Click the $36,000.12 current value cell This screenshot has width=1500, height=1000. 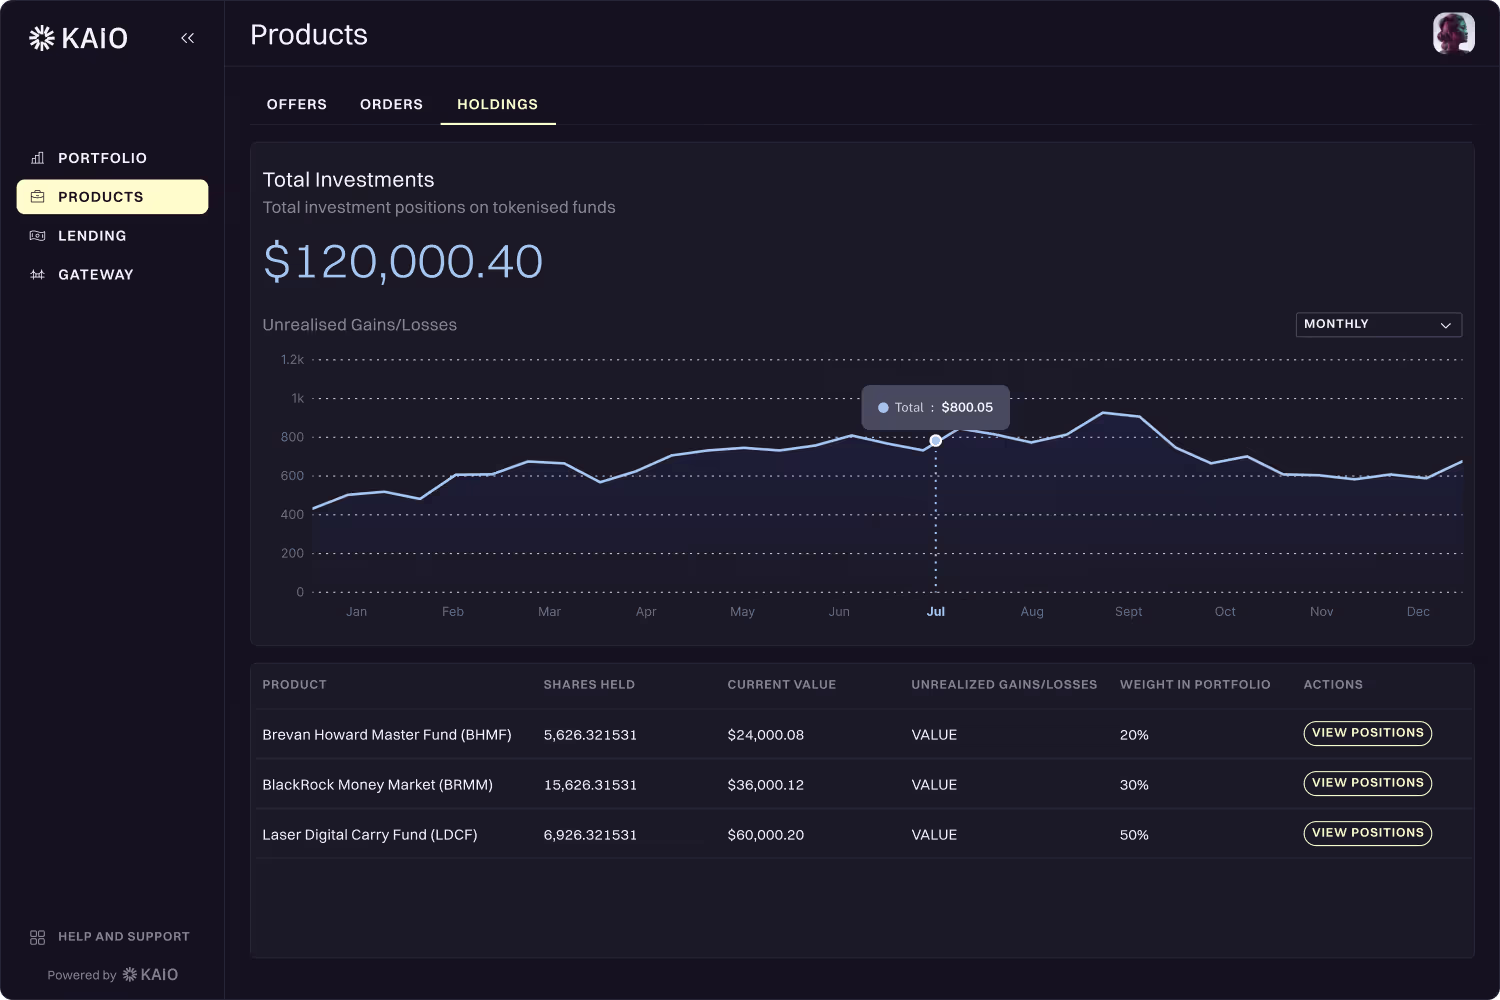coord(766,785)
